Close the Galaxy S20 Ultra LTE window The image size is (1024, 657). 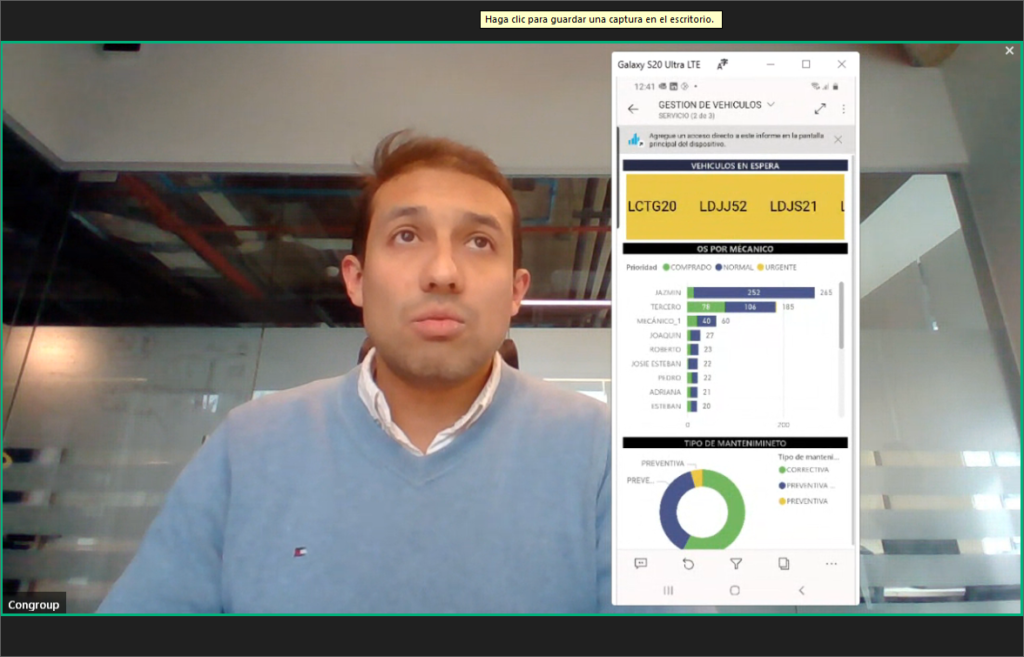841,64
